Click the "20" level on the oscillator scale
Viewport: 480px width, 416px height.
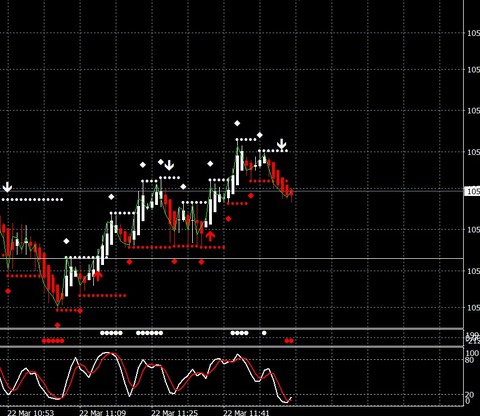(469, 395)
